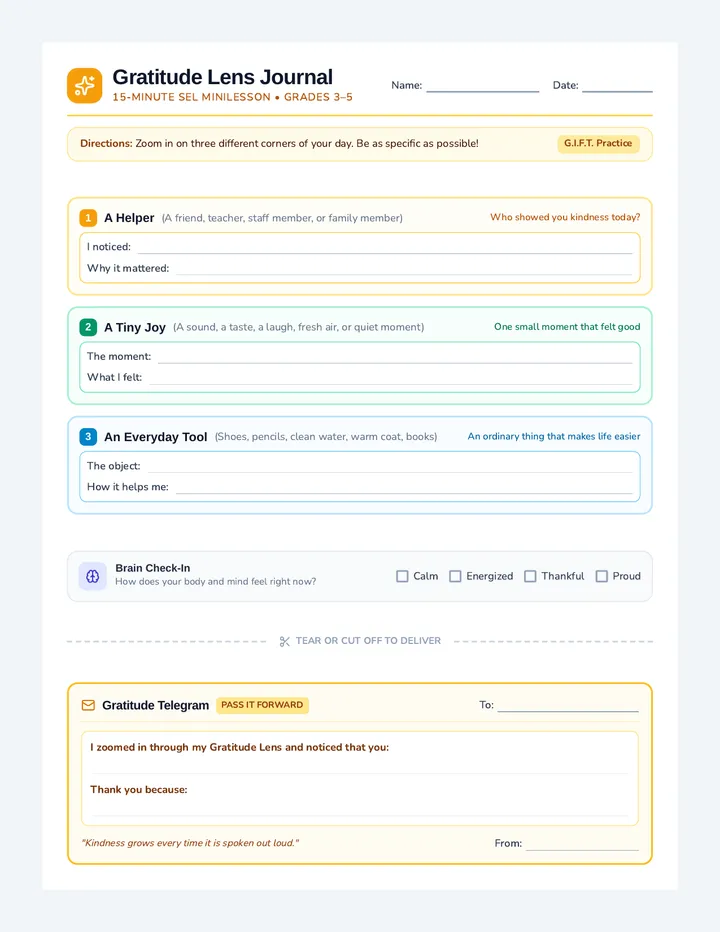Click the envelope icon beside Gratitude Telegram
The height and width of the screenshot is (932, 720).
88,705
